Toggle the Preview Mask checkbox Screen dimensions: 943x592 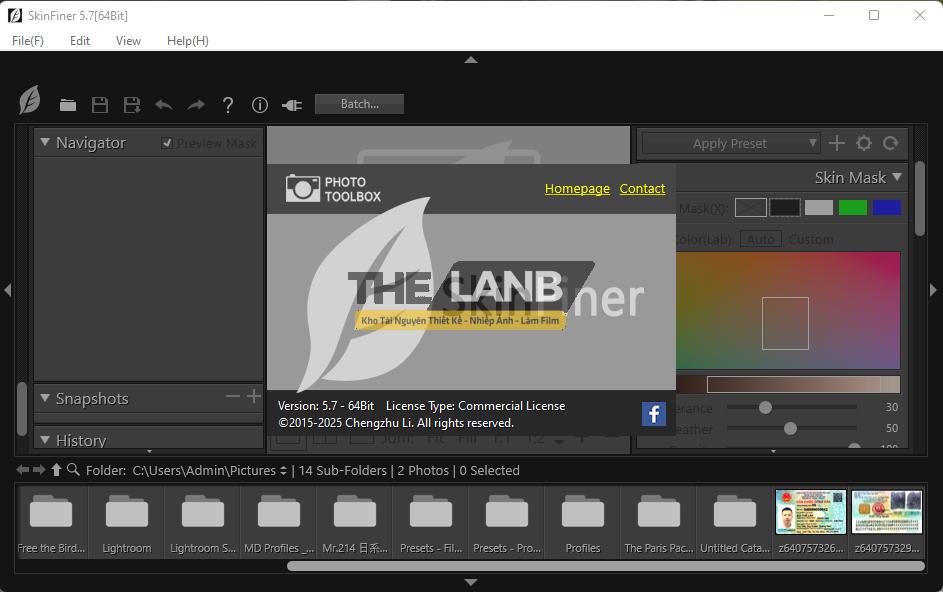tap(167, 143)
